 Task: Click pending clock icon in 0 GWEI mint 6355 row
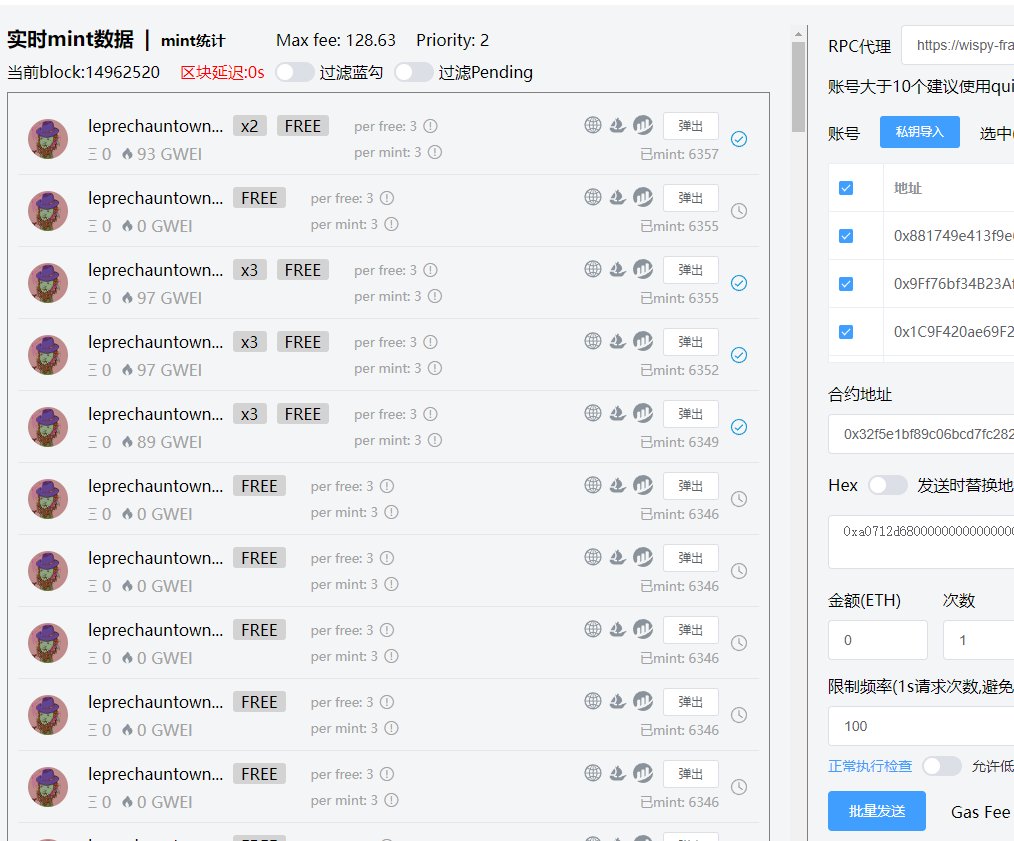(739, 211)
